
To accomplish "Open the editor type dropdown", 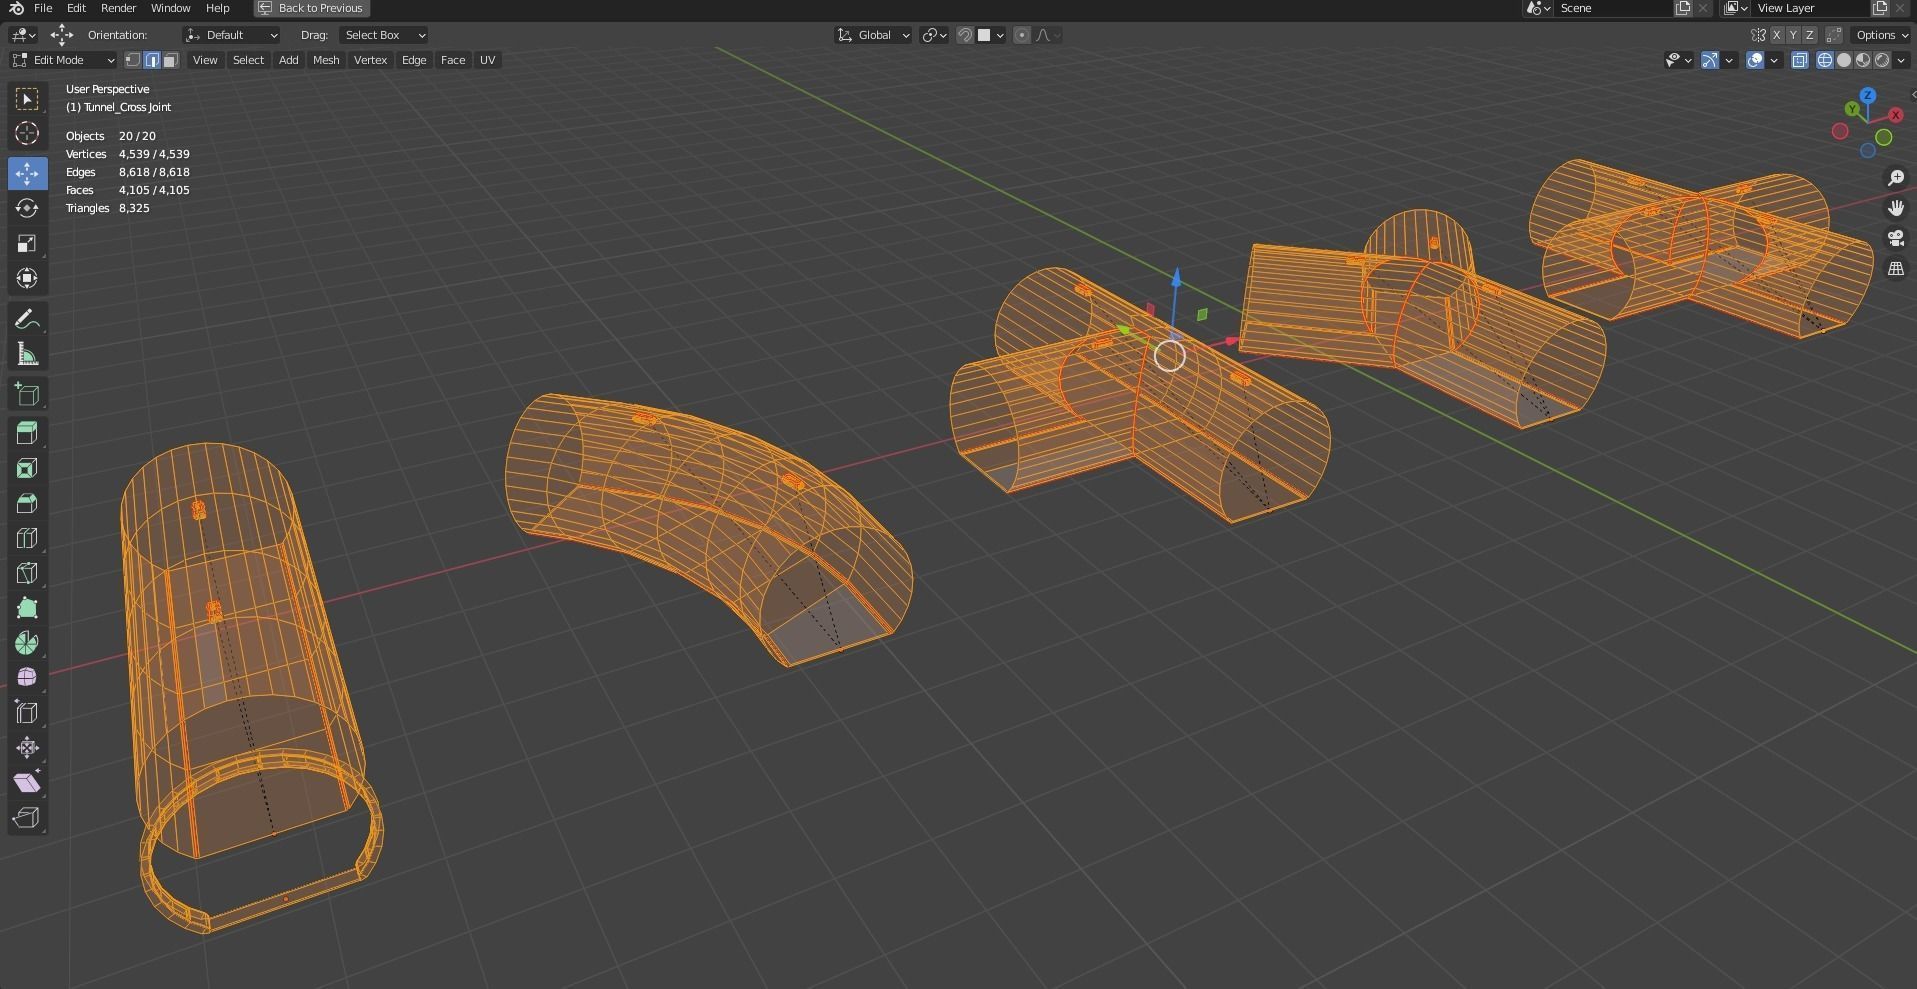I will click(23, 35).
